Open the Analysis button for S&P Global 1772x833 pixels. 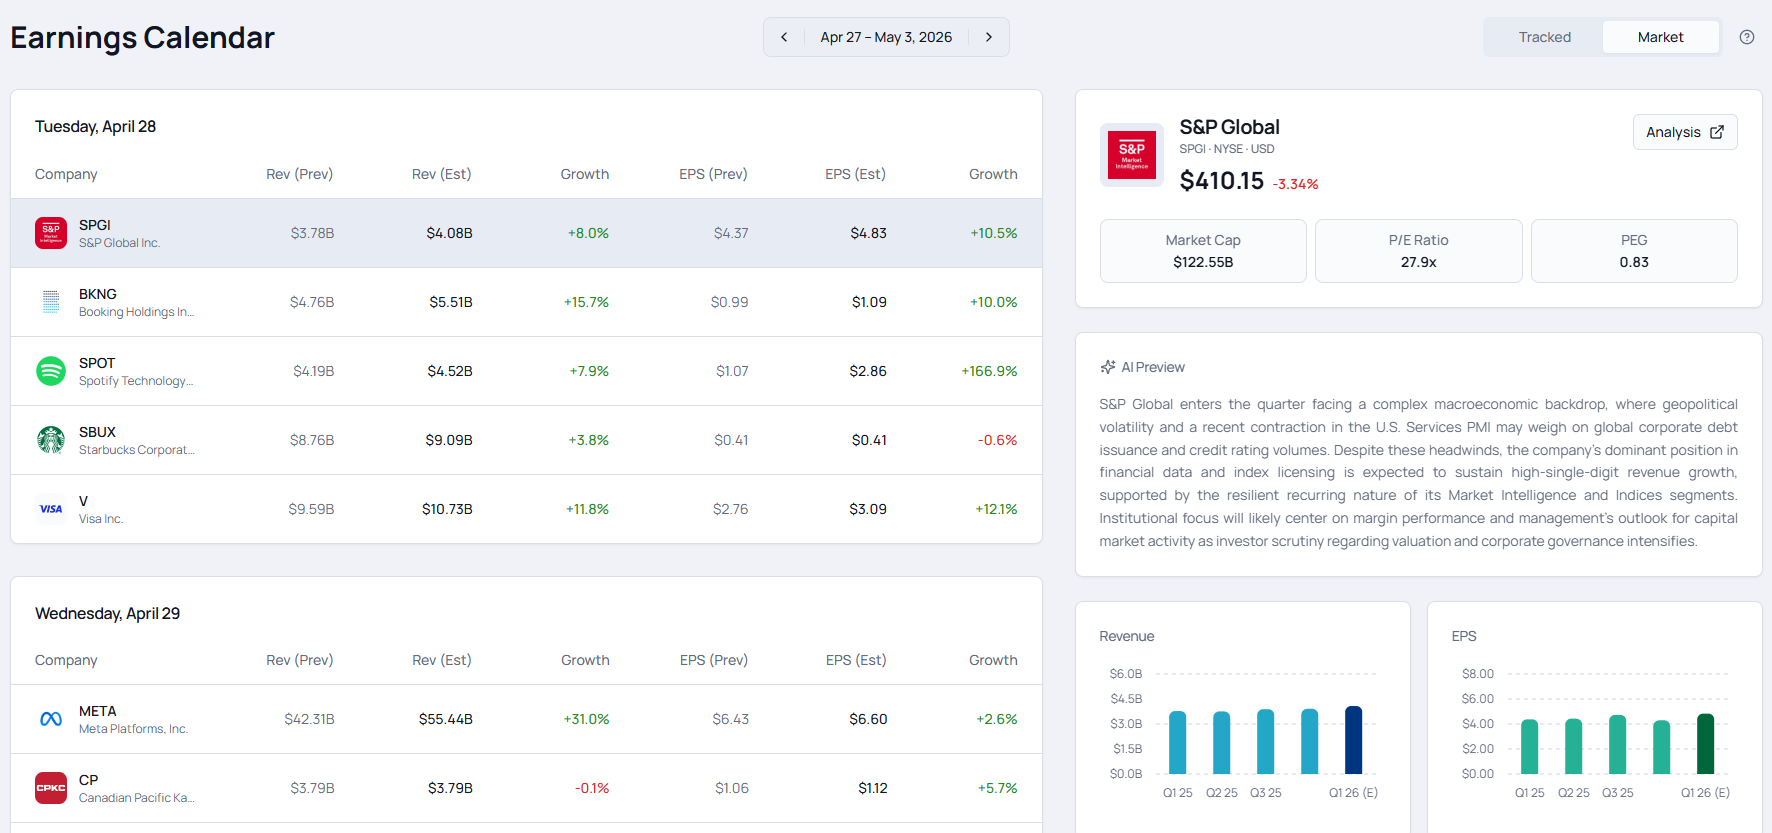1685,132
